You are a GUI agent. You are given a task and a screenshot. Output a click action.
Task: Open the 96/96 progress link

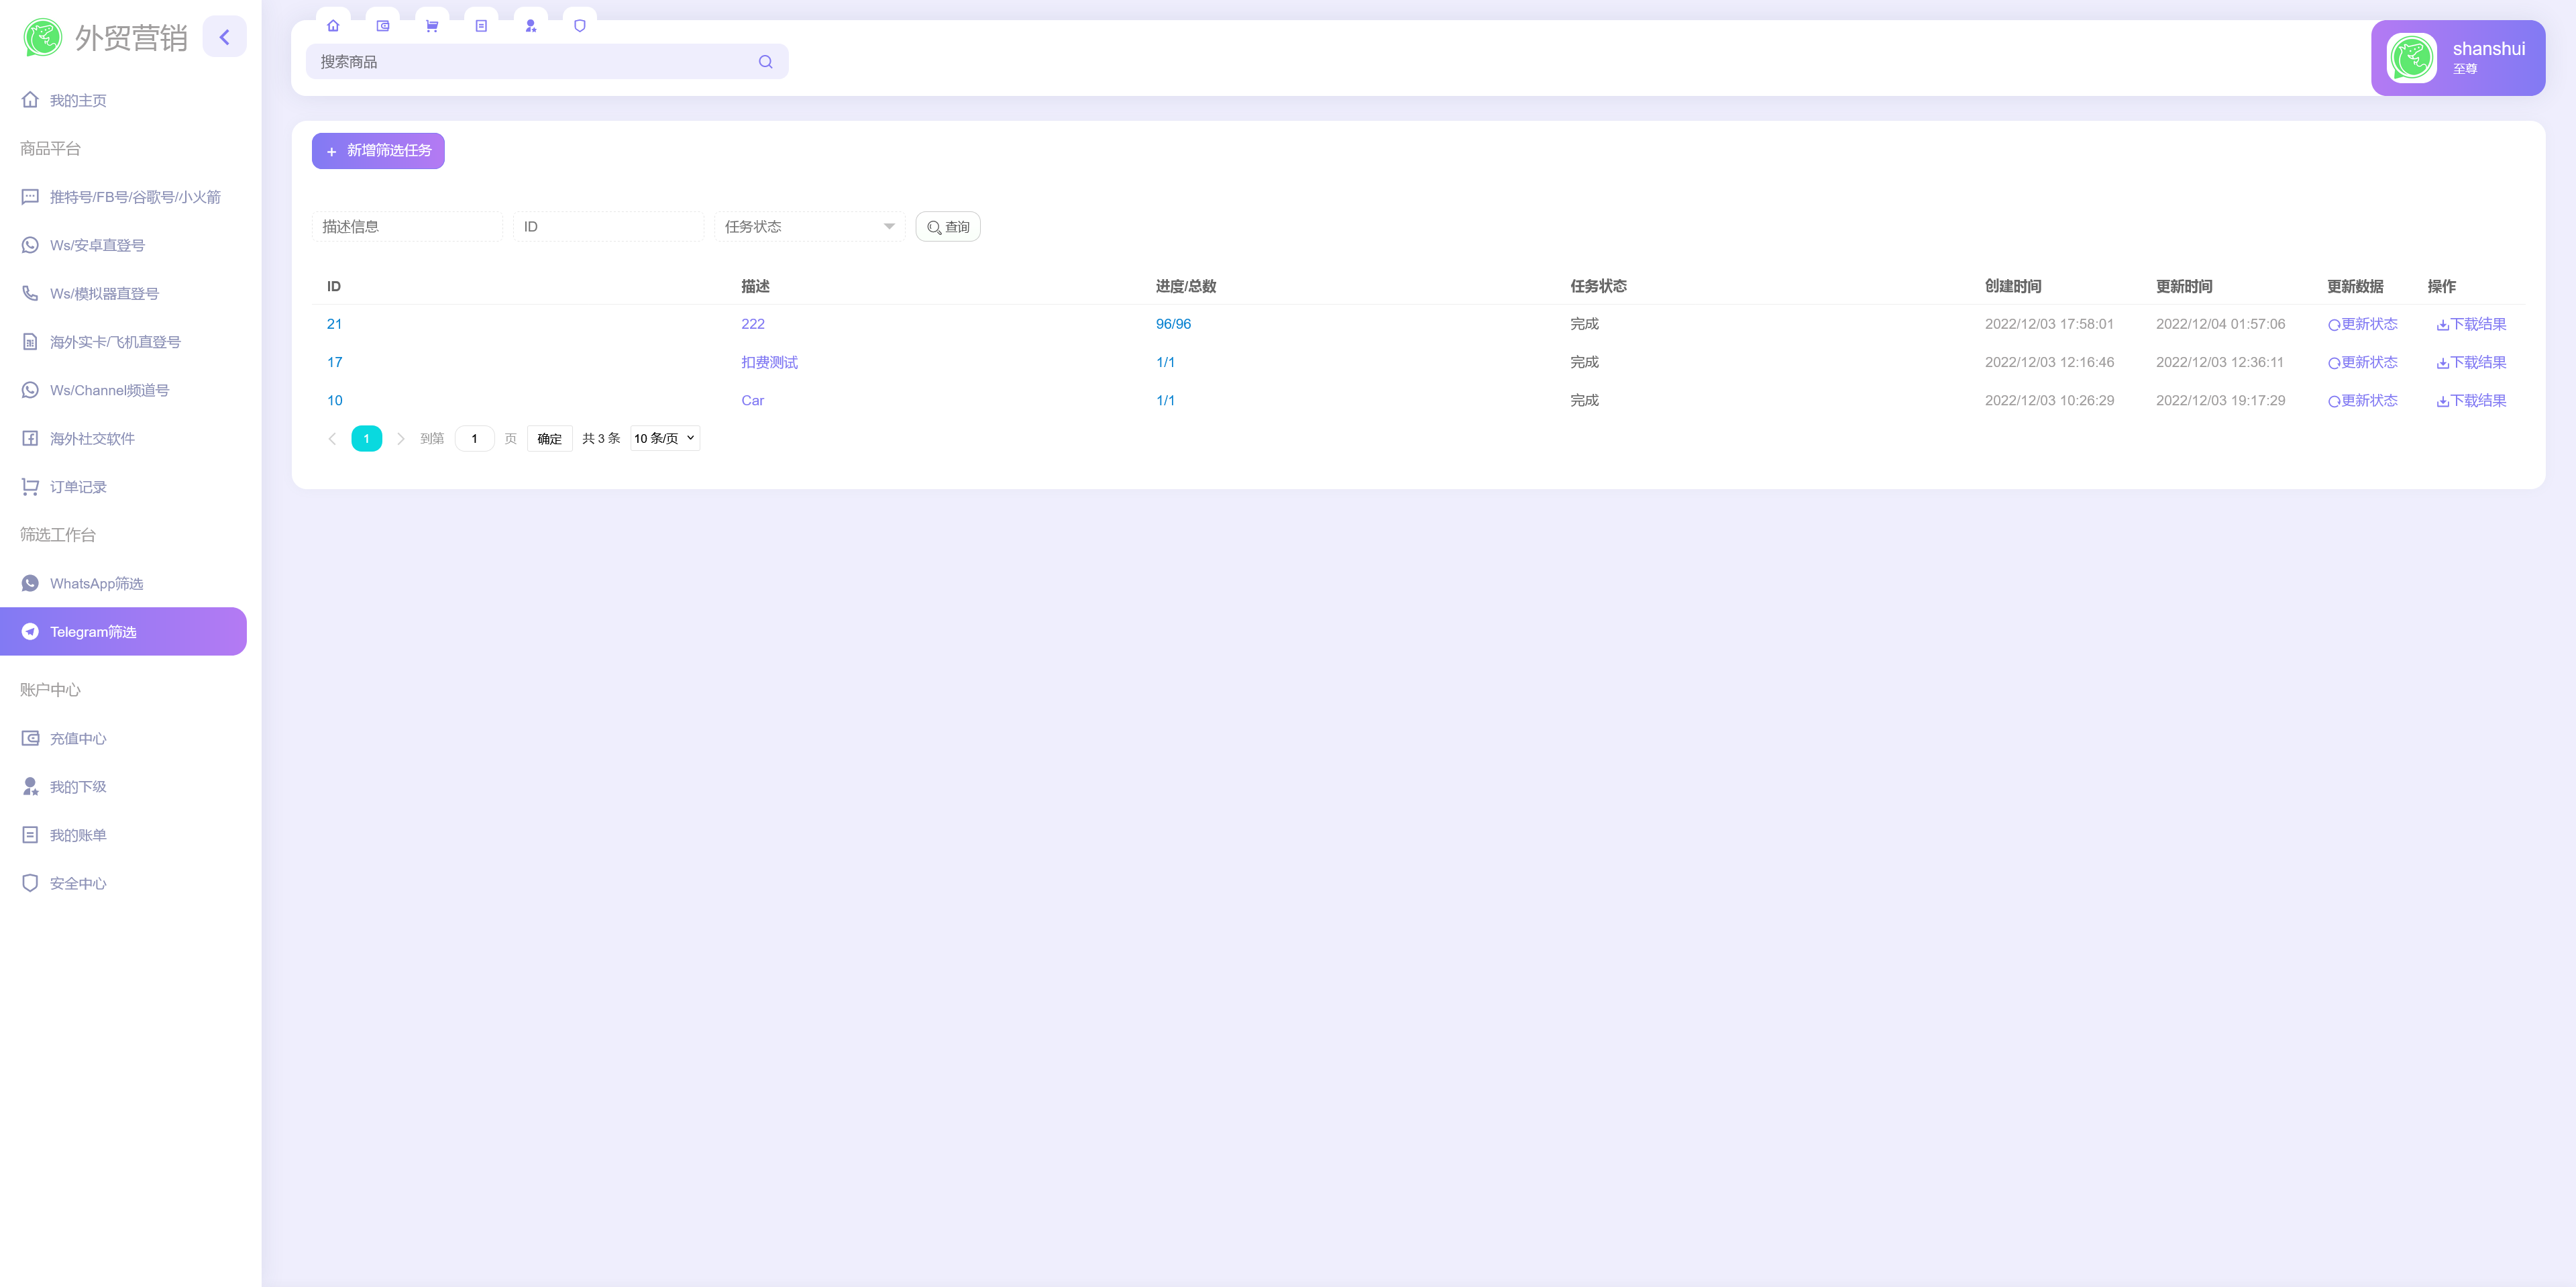click(x=1172, y=323)
